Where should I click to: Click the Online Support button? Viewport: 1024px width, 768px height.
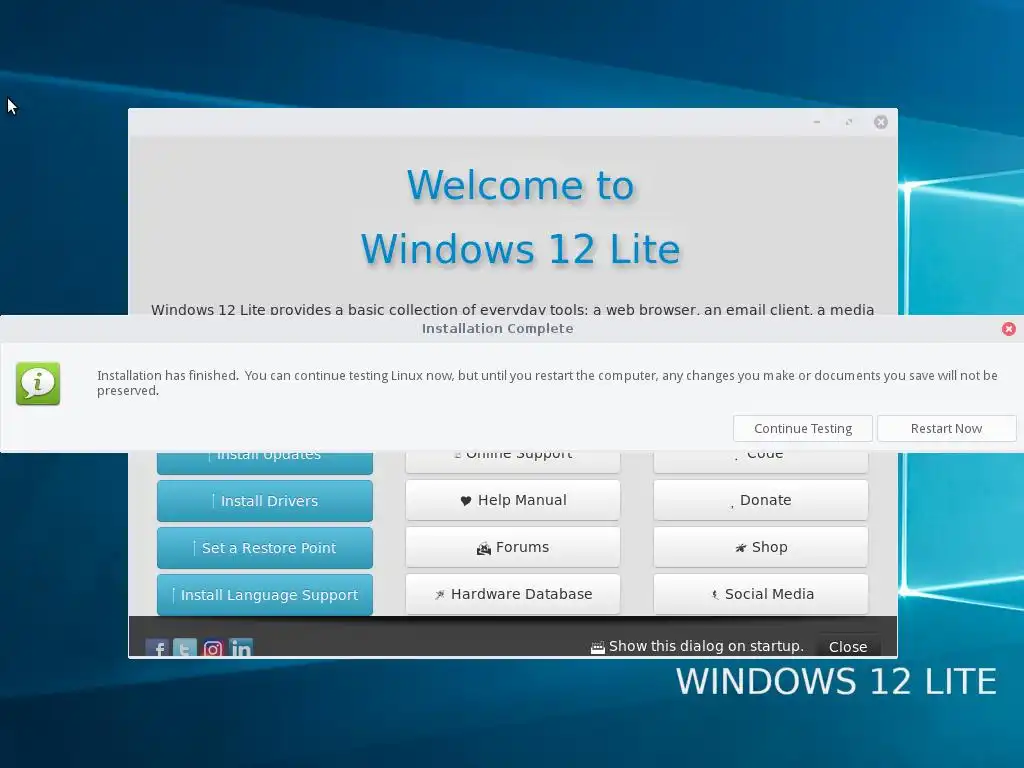point(513,462)
